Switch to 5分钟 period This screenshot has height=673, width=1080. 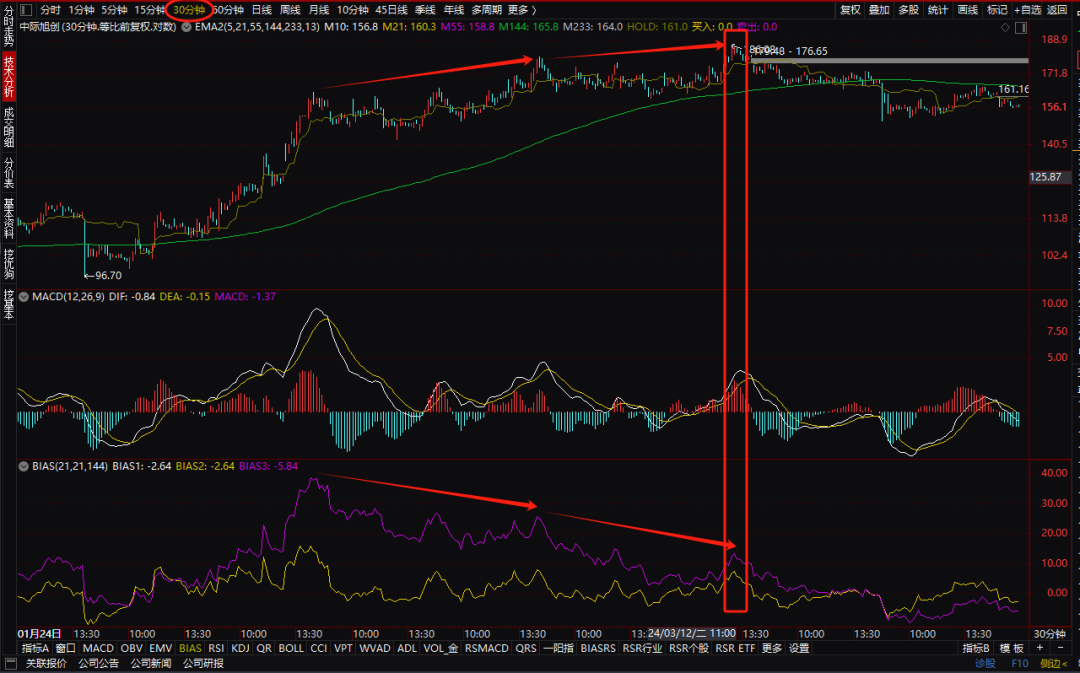point(114,10)
